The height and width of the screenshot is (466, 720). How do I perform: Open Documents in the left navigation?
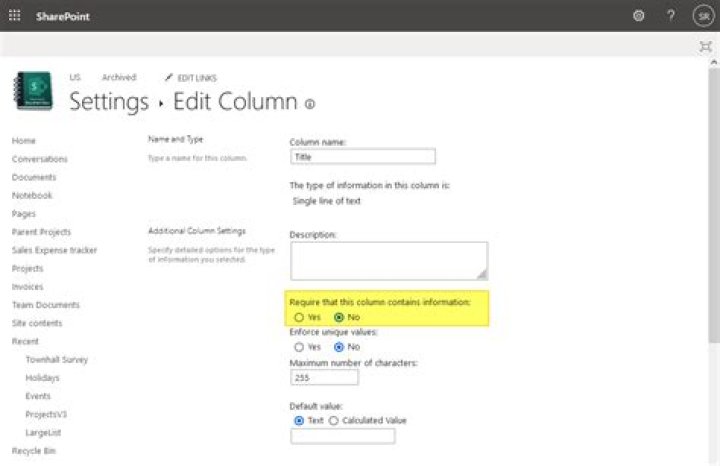click(34, 177)
